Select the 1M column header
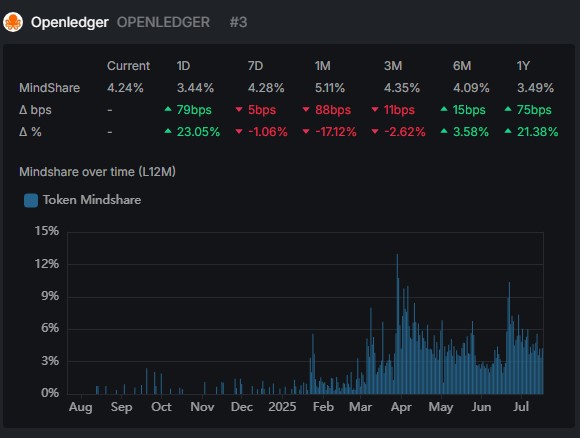Image resolution: width=580 pixels, height=438 pixels. [323, 66]
